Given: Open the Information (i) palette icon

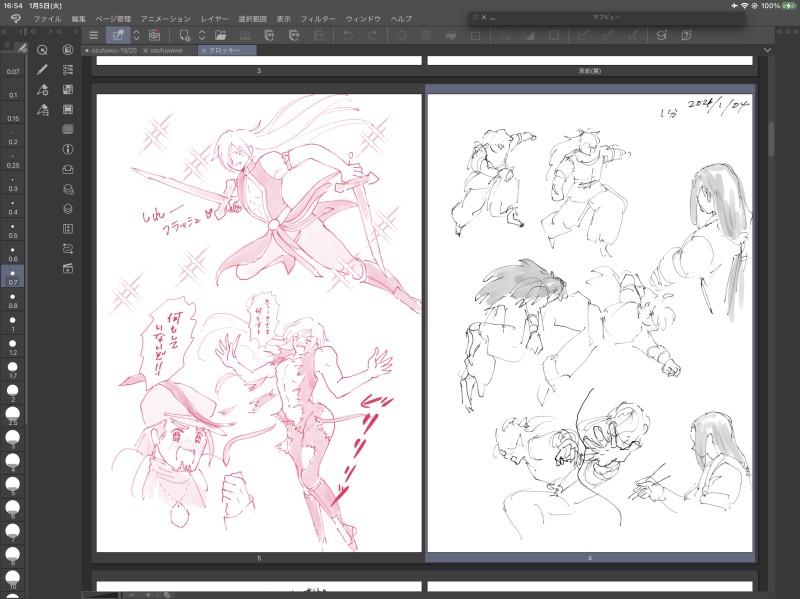Looking at the screenshot, I should [x=68, y=149].
